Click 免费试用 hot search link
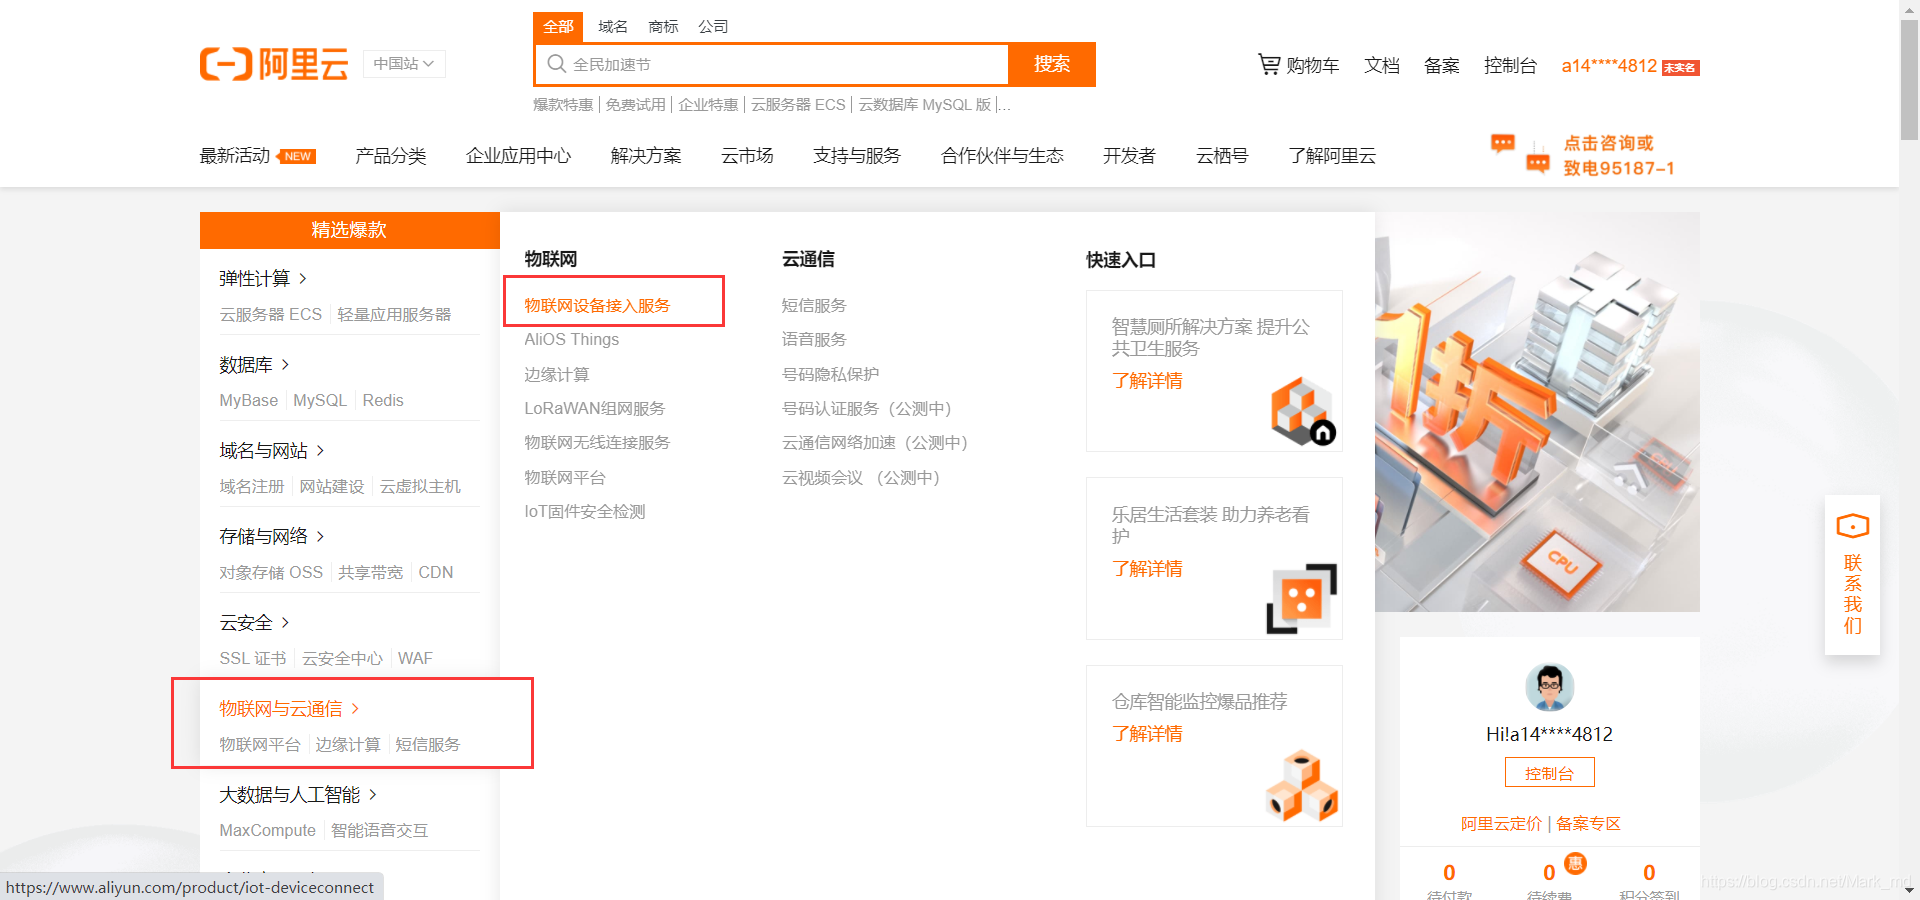The image size is (1920, 900). [x=635, y=104]
